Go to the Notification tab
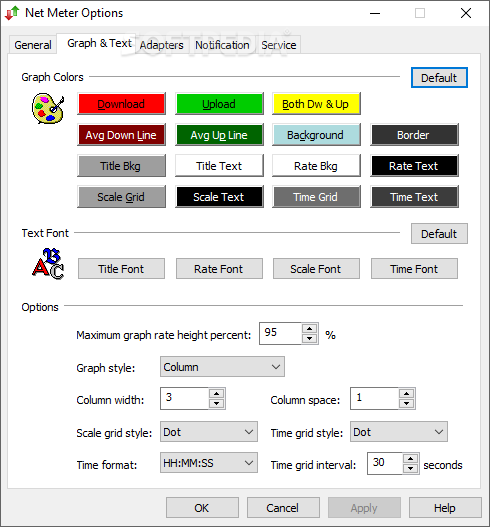The image size is (490, 527). coord(222,45)
